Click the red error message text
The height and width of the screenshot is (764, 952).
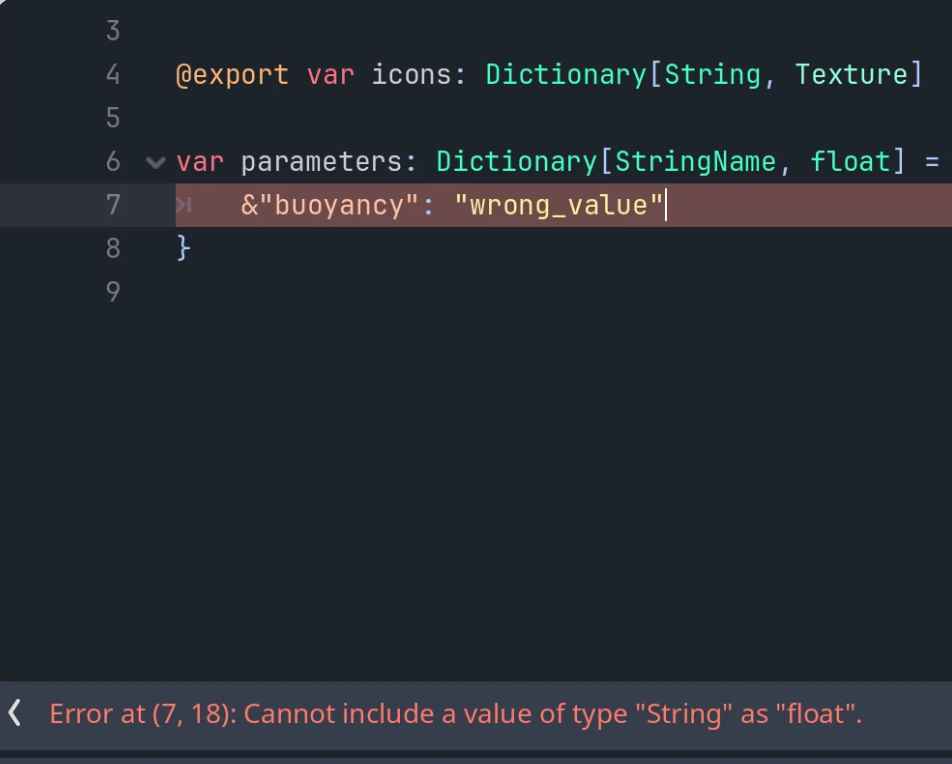(455, 714)
